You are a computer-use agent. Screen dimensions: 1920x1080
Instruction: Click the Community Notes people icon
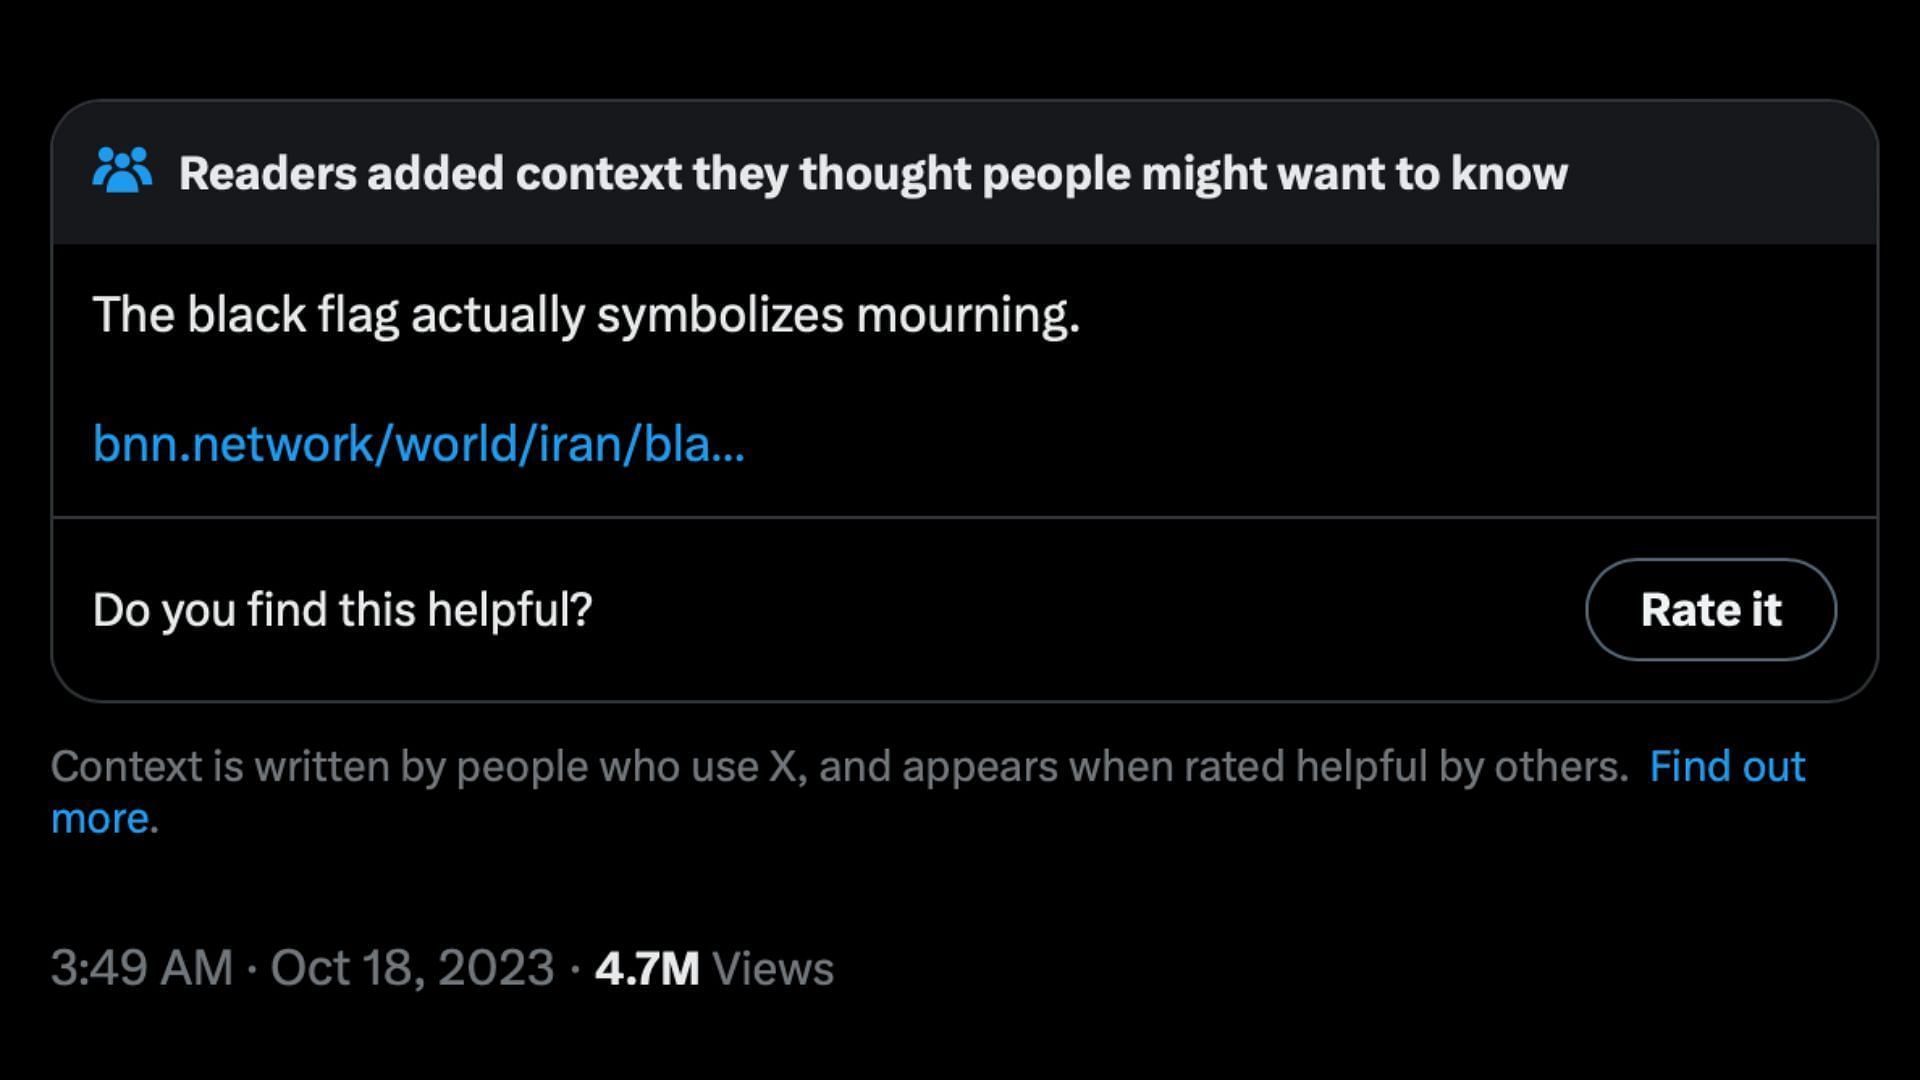coord(122,171)
